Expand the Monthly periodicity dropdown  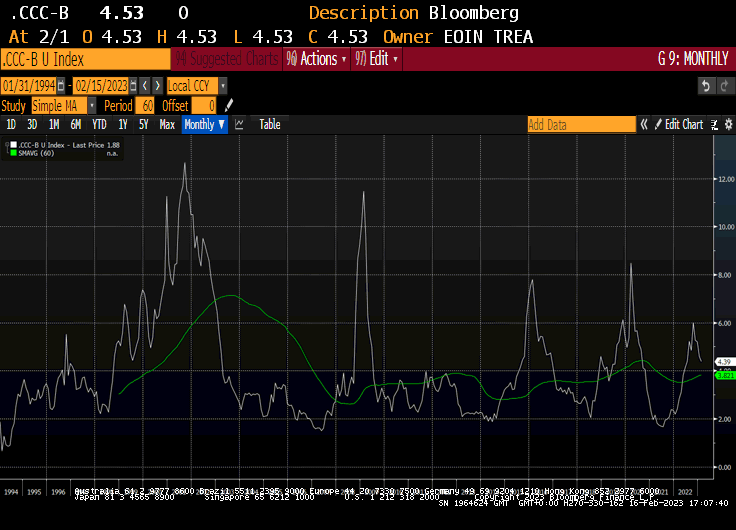point(204,125)
